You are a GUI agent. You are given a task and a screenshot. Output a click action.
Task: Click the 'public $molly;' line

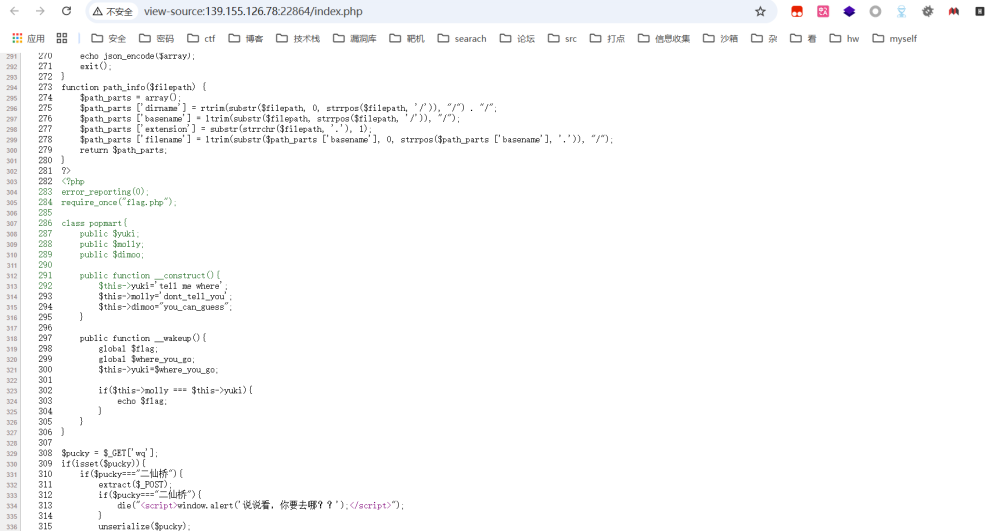point(112,244)
